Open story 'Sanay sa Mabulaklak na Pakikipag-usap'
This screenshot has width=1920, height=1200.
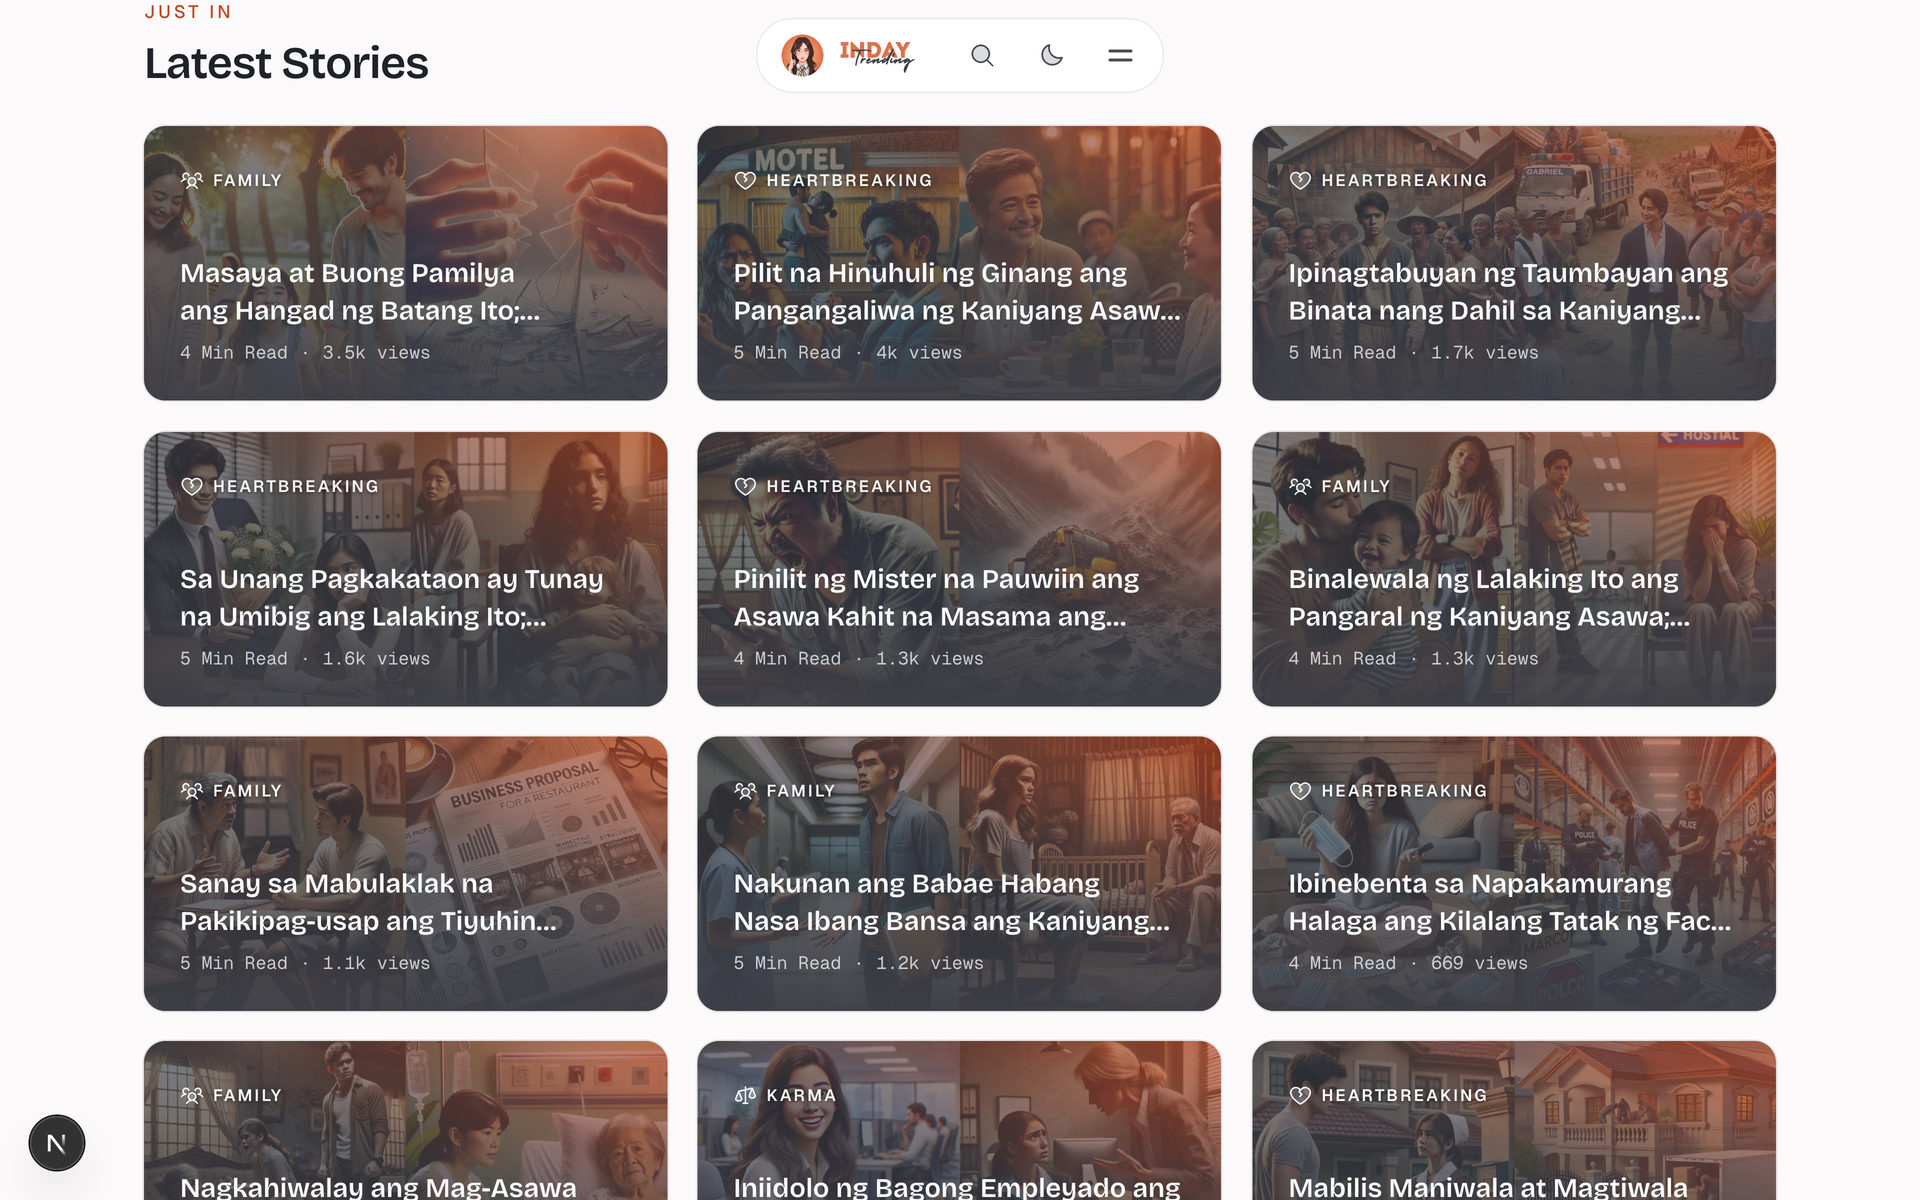pos(368,902)
